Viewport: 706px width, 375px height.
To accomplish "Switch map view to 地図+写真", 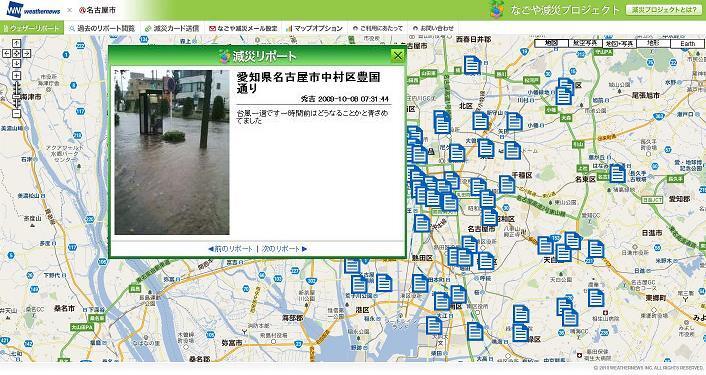I will click(620, 44).
